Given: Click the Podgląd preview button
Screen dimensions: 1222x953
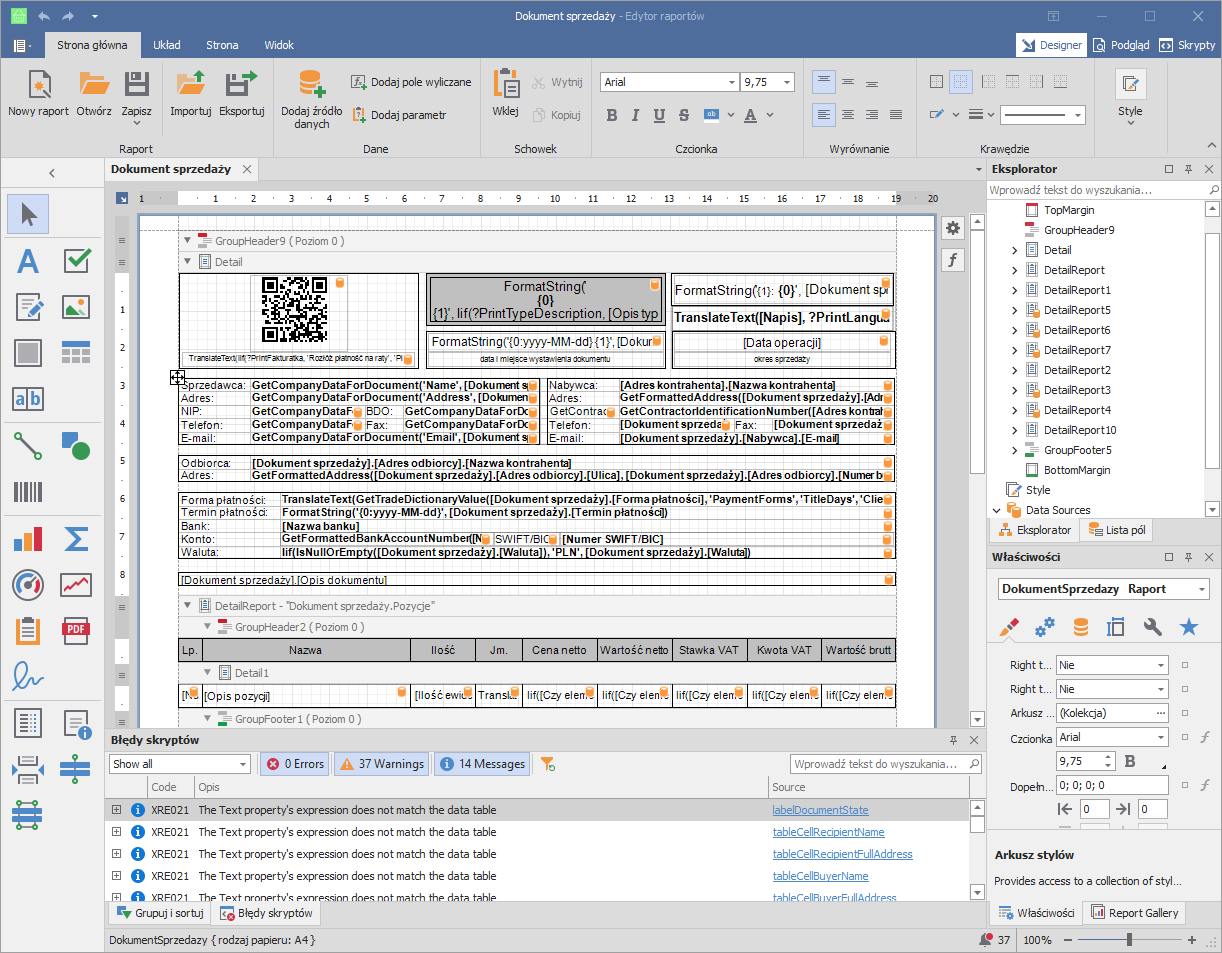Looking at the screenshot, I should tap(1120, 45).
